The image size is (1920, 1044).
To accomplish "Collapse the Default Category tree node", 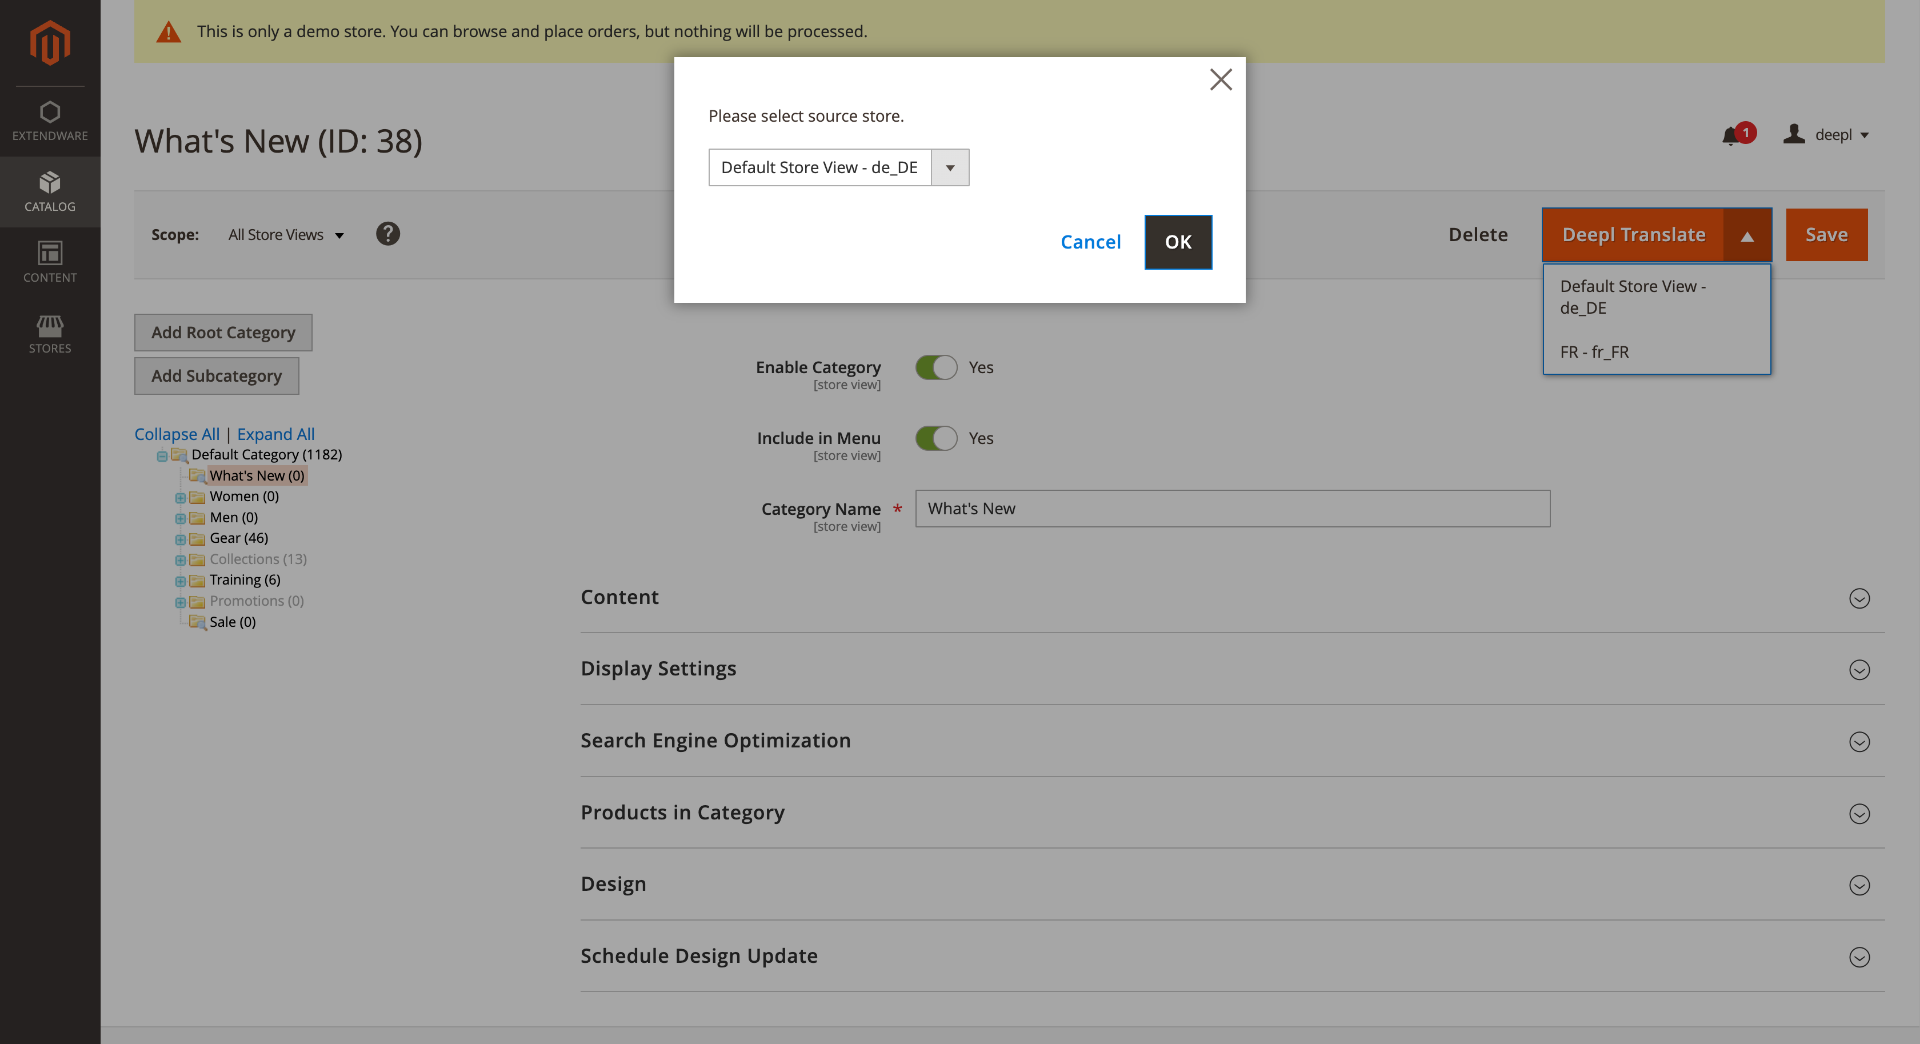I will pyautogui.click(x=162, y=456).
